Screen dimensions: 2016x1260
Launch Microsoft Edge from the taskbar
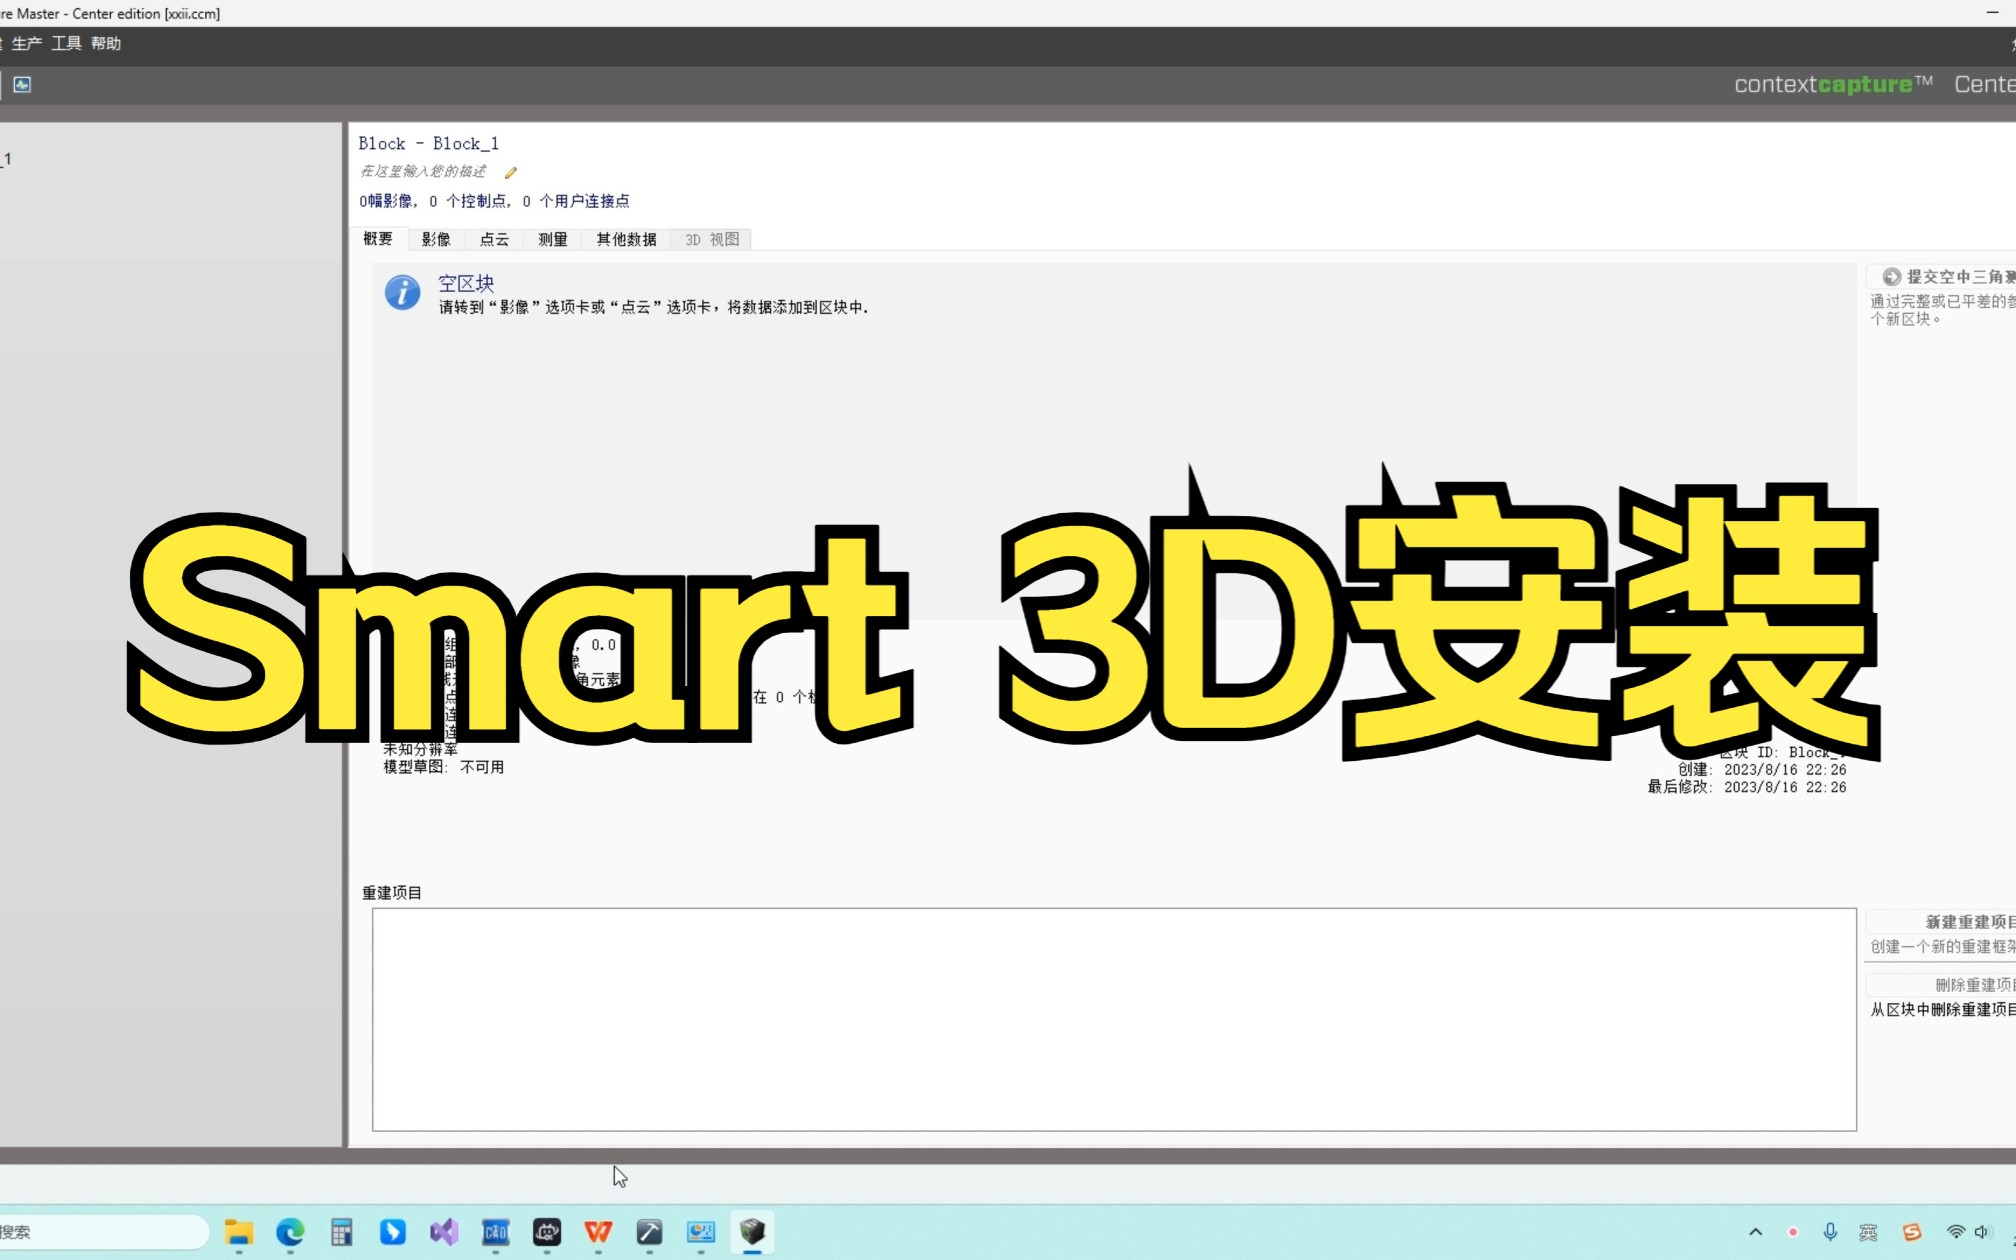coord(290,1232)
